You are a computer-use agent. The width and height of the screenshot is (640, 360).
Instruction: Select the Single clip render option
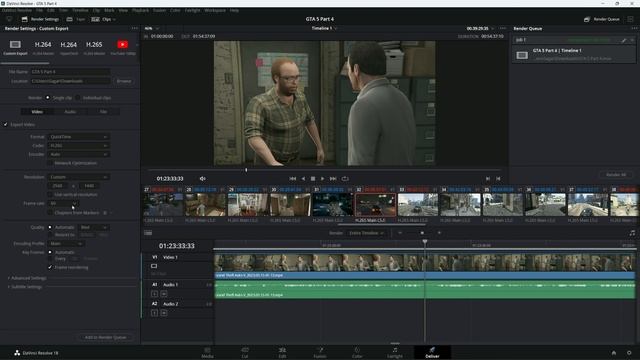[48, 98]
